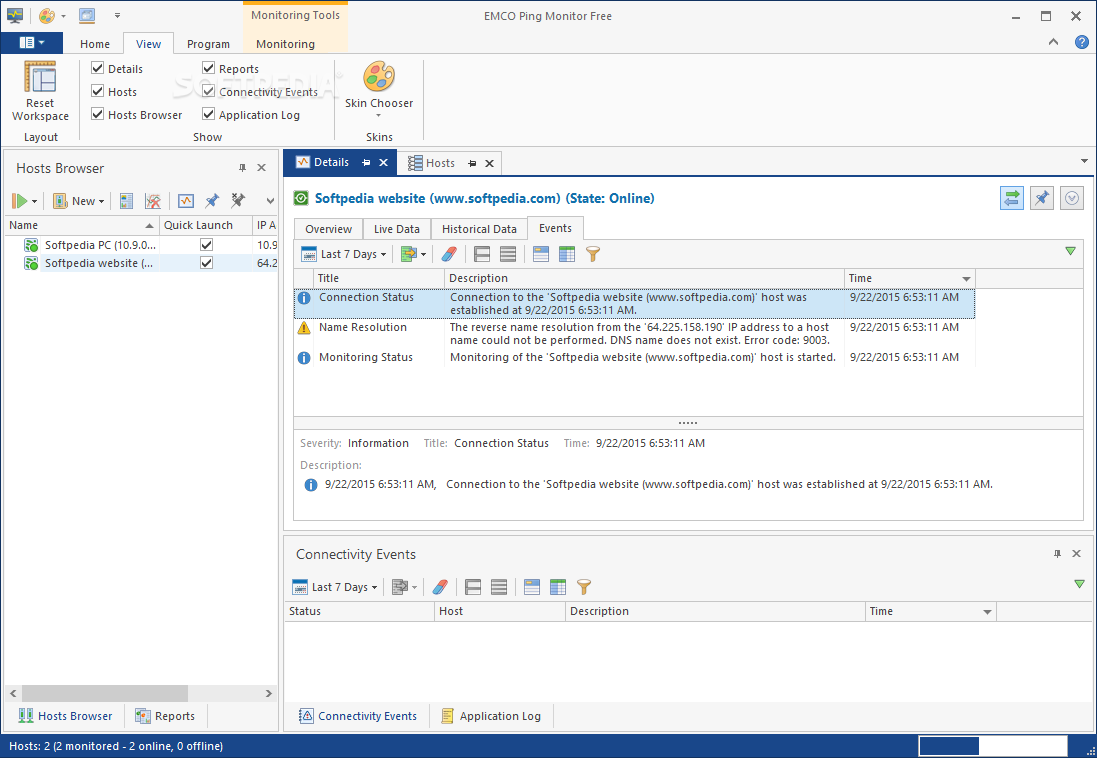Click the group panel icon in Events toolbar
The image size is (1097, 758).
(x=541, y=254)
